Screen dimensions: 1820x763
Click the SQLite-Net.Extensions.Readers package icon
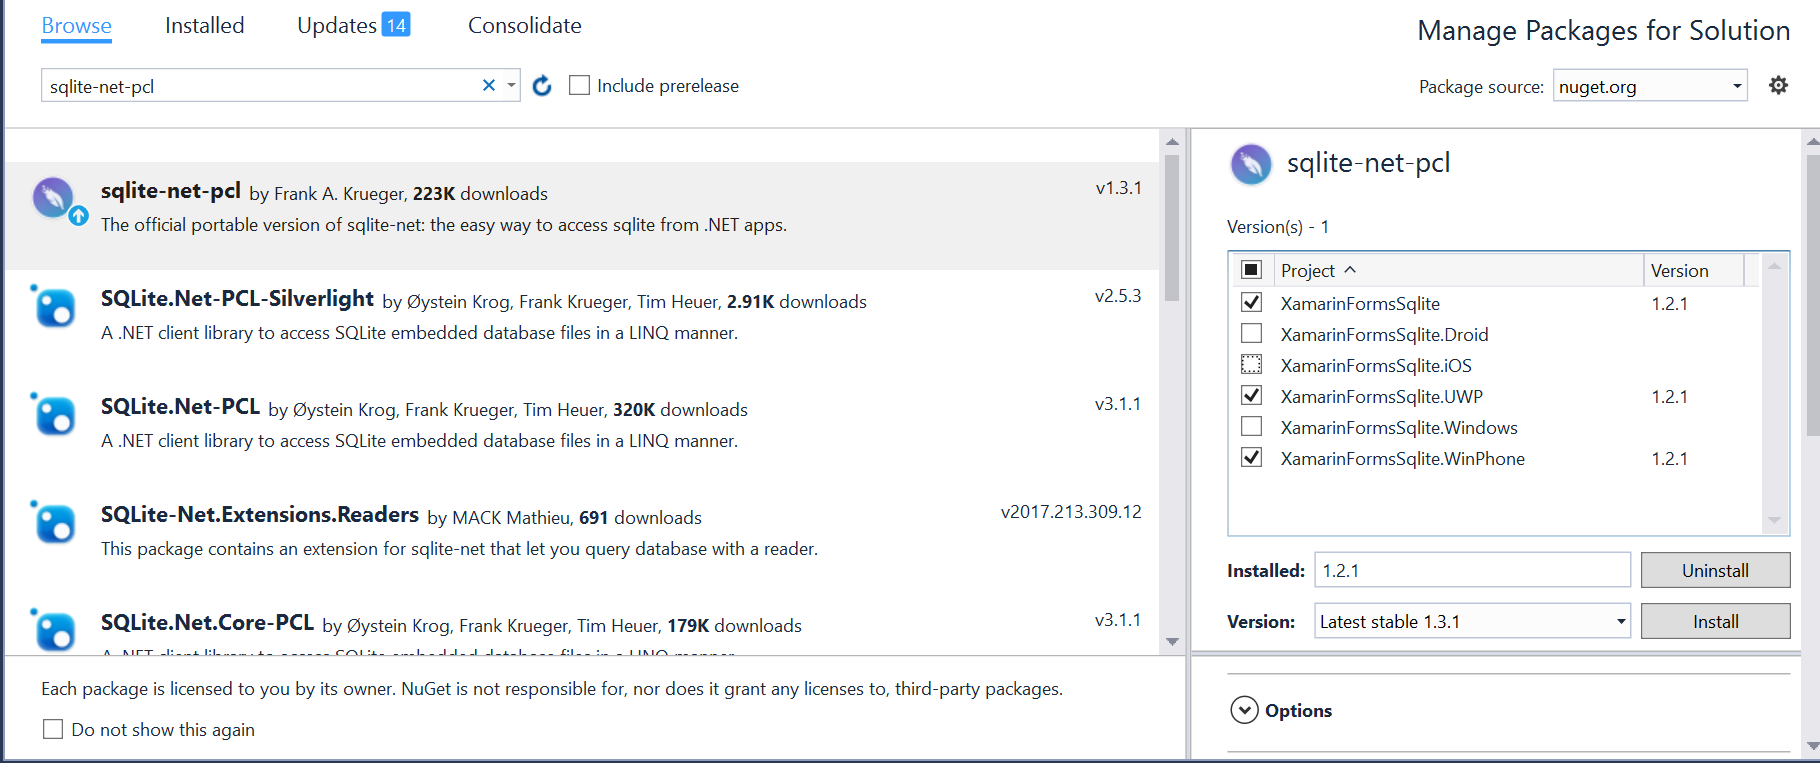(54, 522)
